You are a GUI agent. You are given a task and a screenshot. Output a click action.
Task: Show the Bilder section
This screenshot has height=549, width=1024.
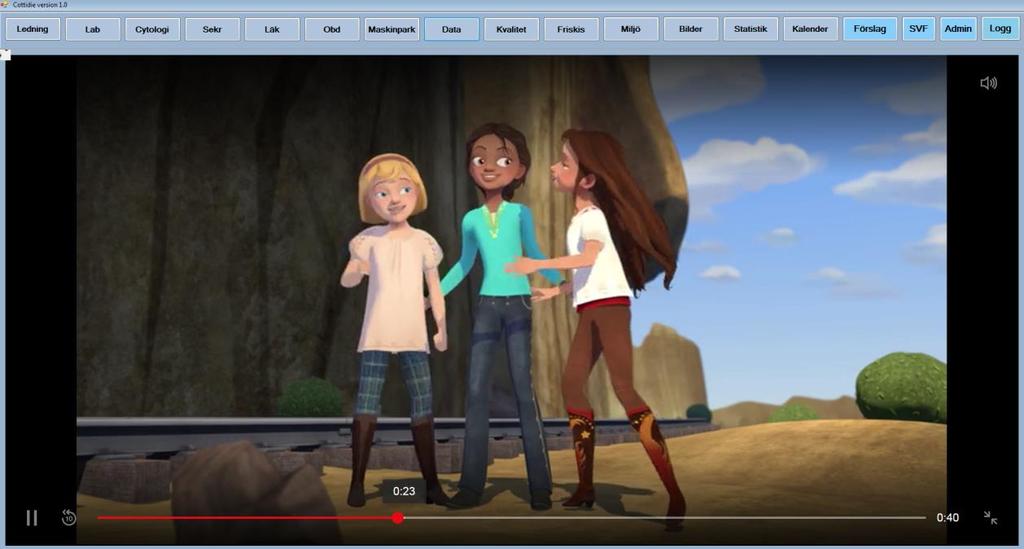pos(691,29)
